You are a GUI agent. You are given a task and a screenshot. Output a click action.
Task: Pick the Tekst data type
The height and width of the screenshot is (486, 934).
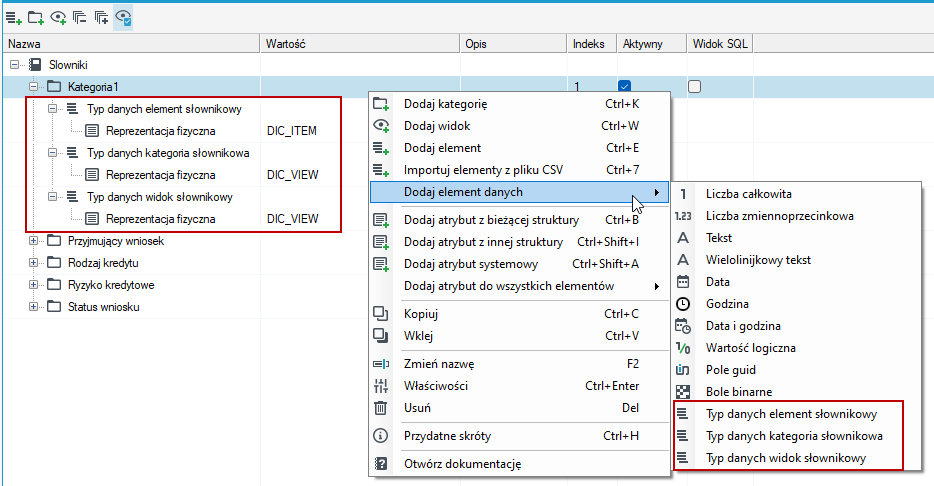(x=797, y=238)
